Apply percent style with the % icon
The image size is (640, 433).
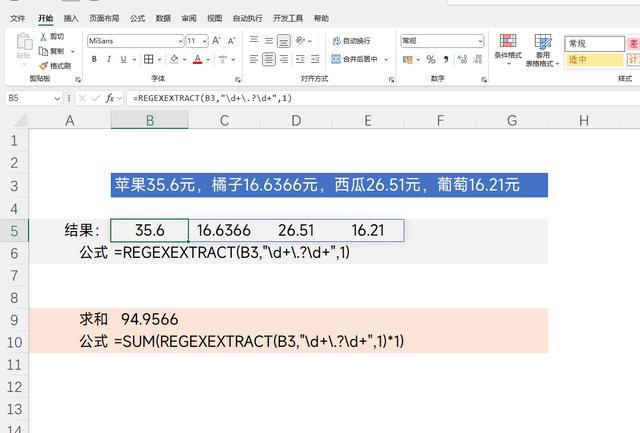[431, 60]
